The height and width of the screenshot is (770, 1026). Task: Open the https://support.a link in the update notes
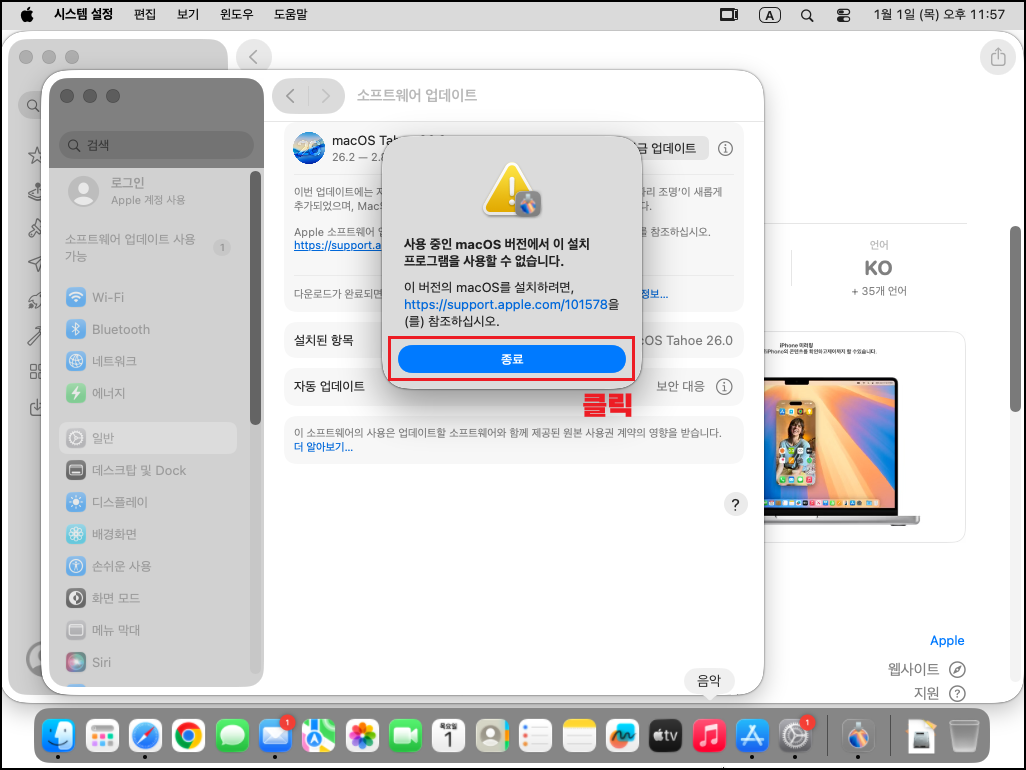pos(338,245)
